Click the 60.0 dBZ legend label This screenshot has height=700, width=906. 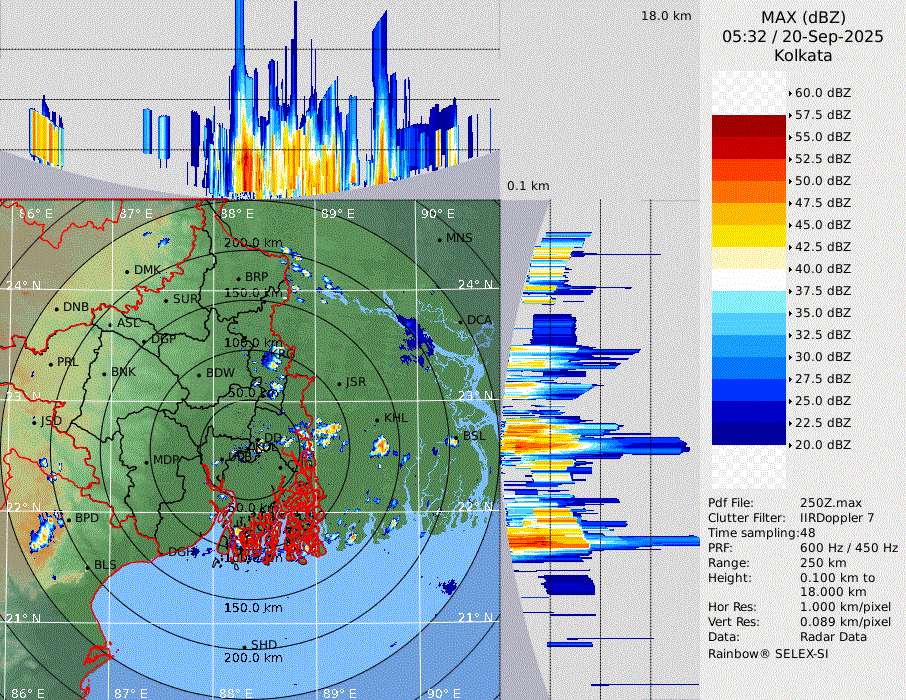pos(822,93)
